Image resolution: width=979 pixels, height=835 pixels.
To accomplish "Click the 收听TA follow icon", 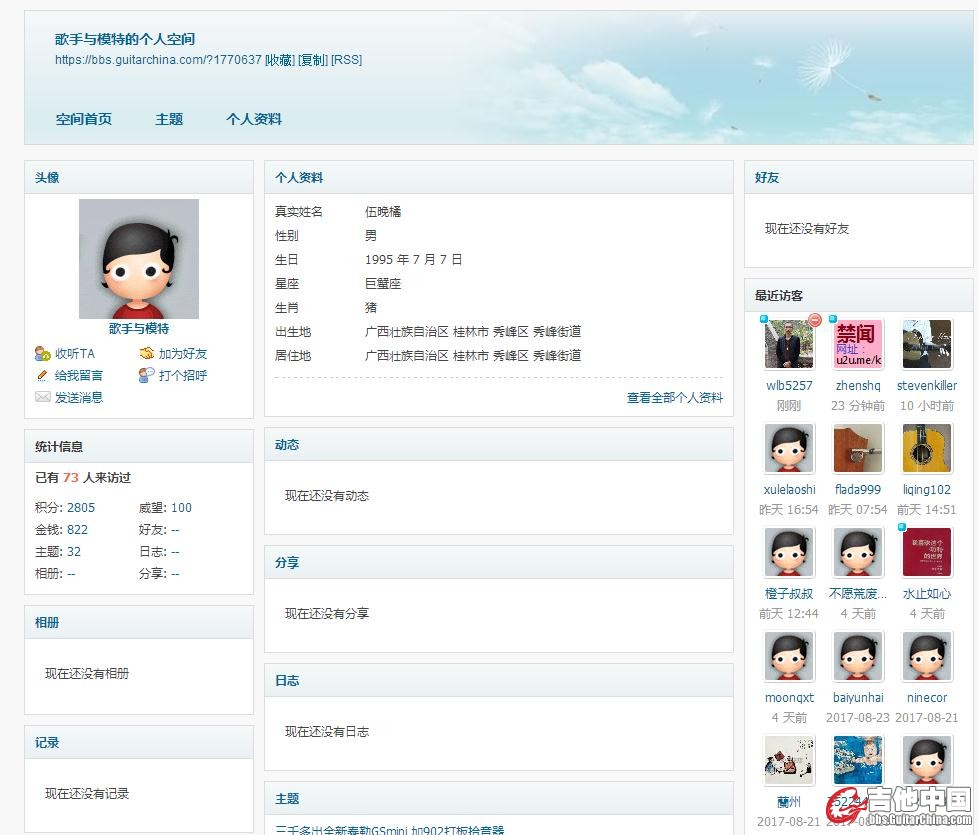I will (x=42, y=354).
